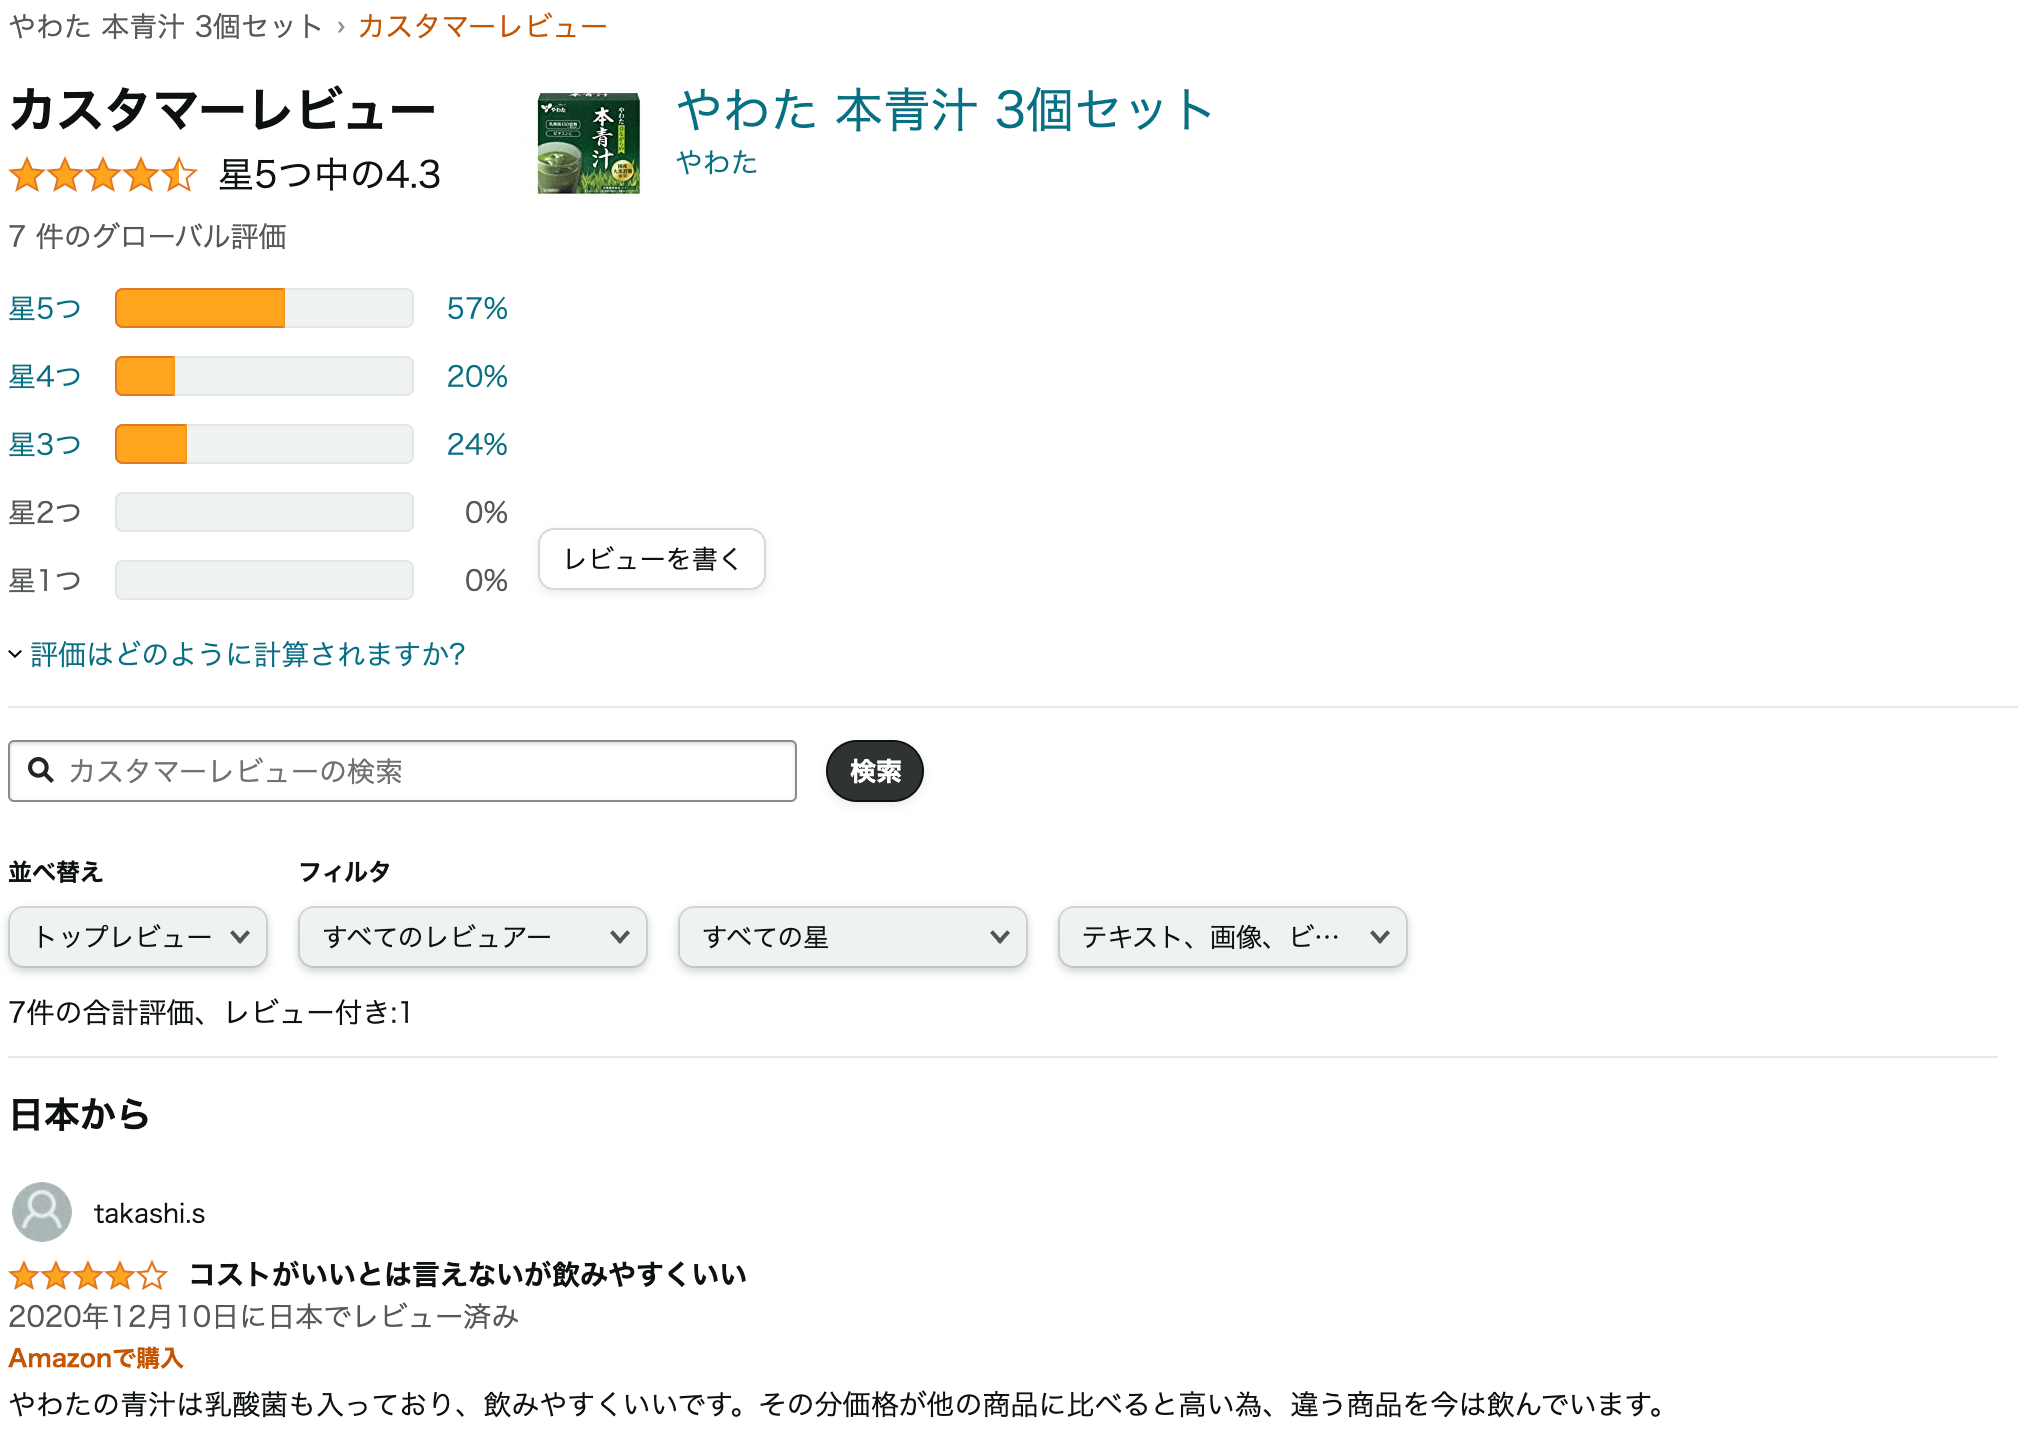Click the レビューを書く button
This screenshot has height=1438, width=2018.
point(652,559)
